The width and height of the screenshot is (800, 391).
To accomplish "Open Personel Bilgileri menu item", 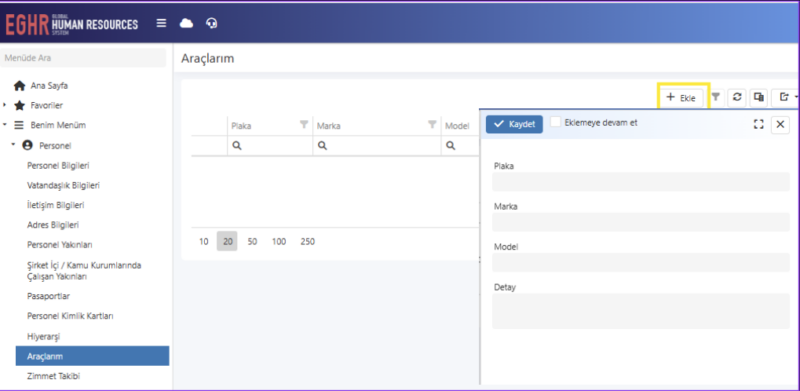I will (x=58, y=166).
